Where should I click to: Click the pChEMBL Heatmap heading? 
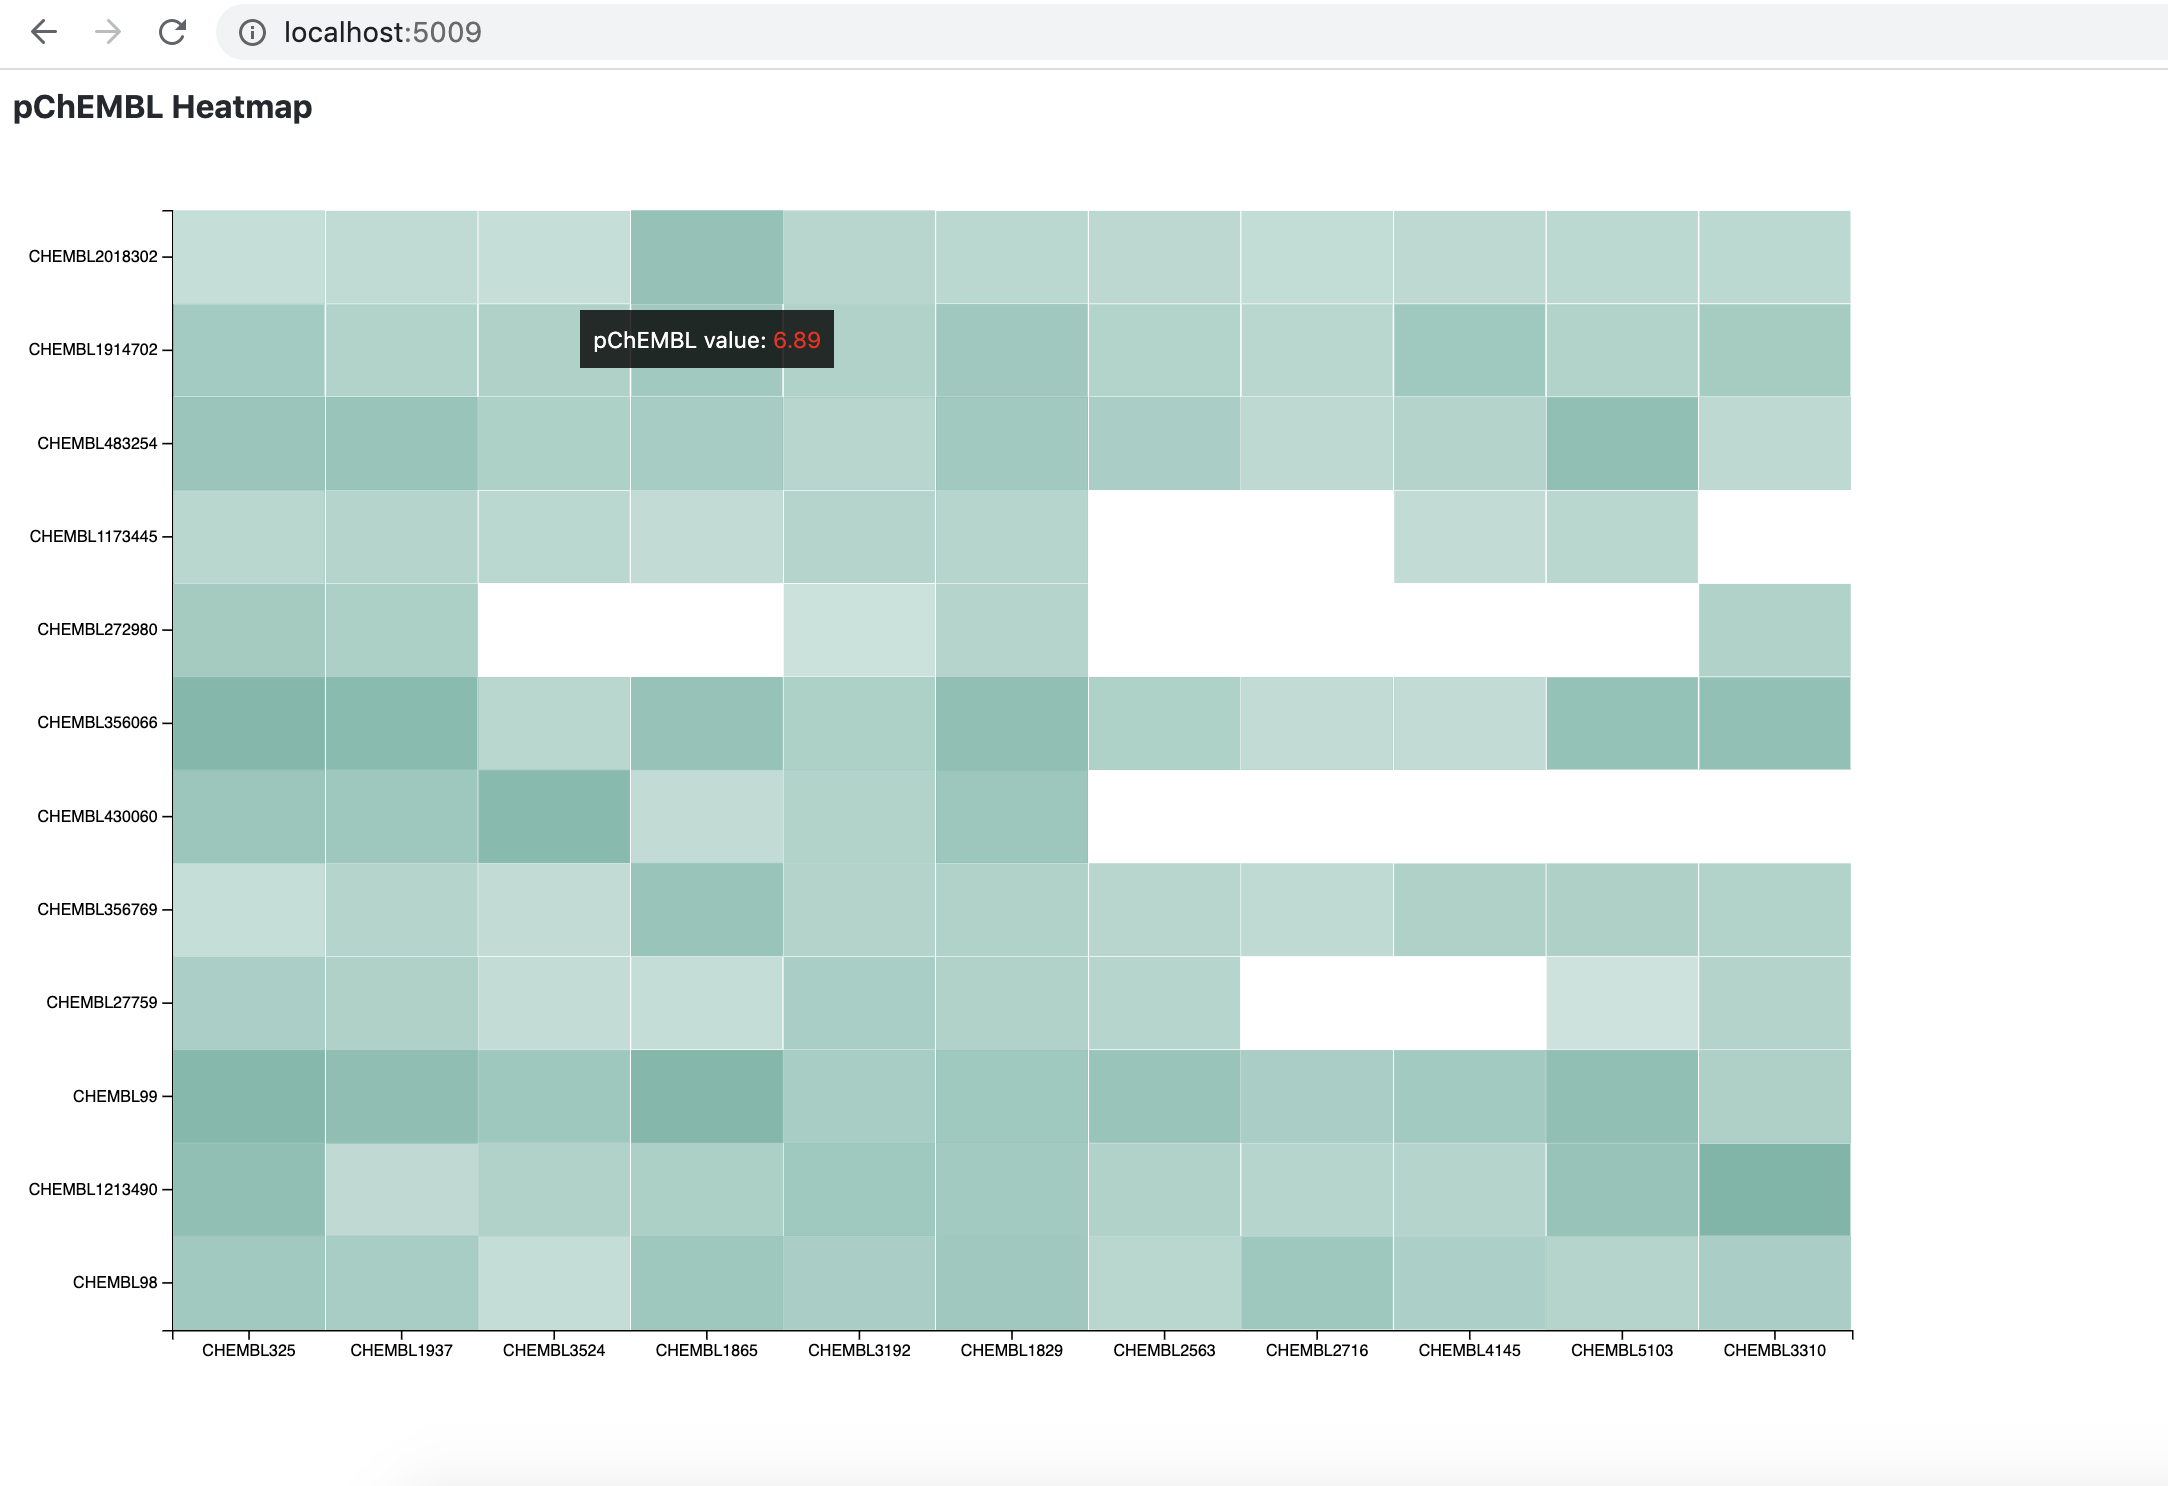(162, 106)
